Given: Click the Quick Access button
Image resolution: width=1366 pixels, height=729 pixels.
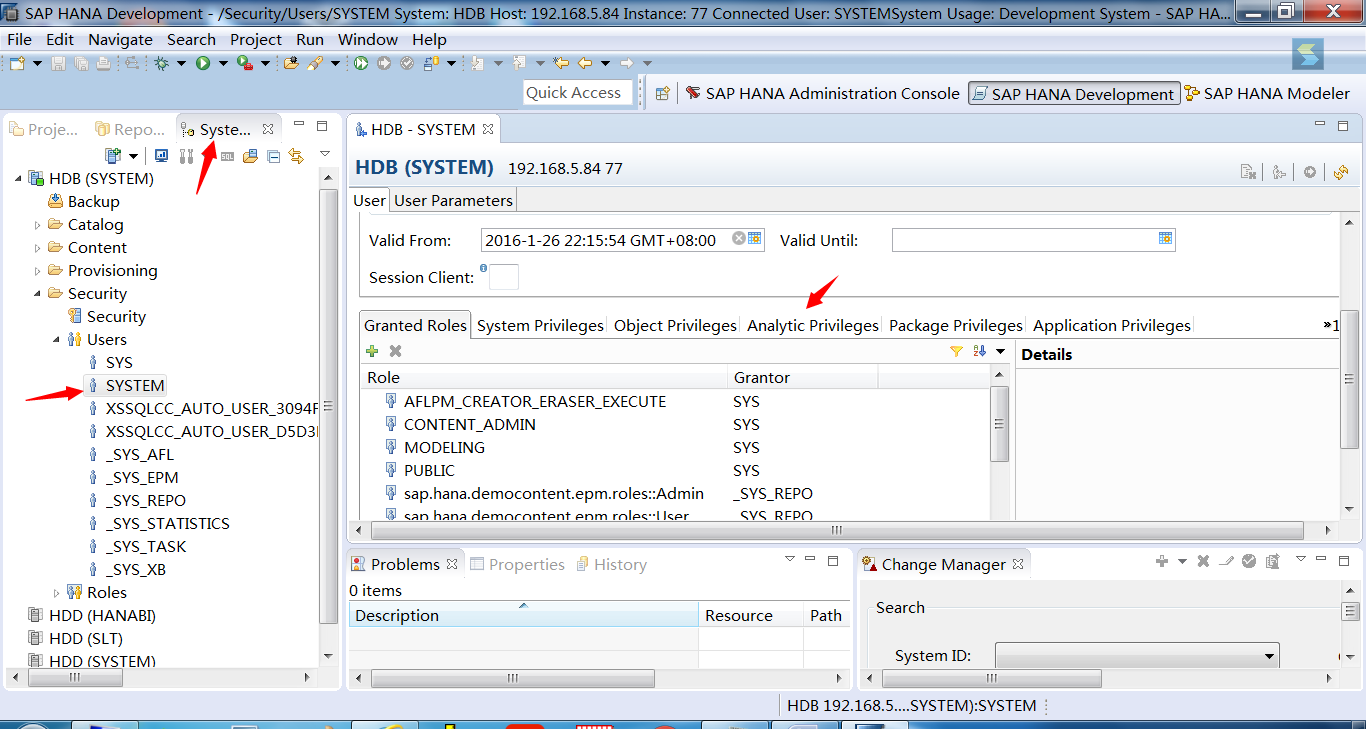Looking at the screenshot, I should tap(578, 92).
